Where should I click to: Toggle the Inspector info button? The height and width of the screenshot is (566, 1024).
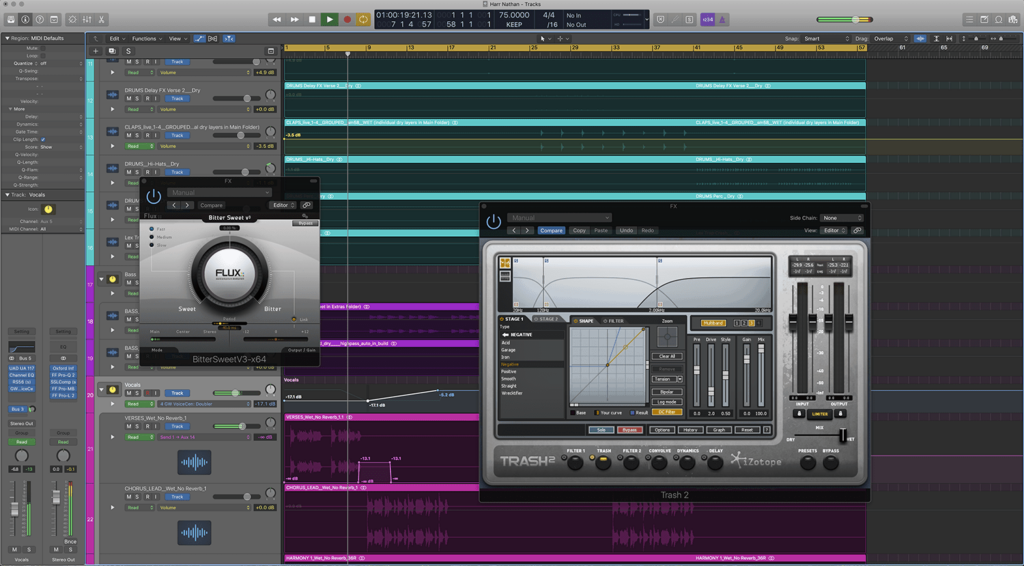pos(25,20)
